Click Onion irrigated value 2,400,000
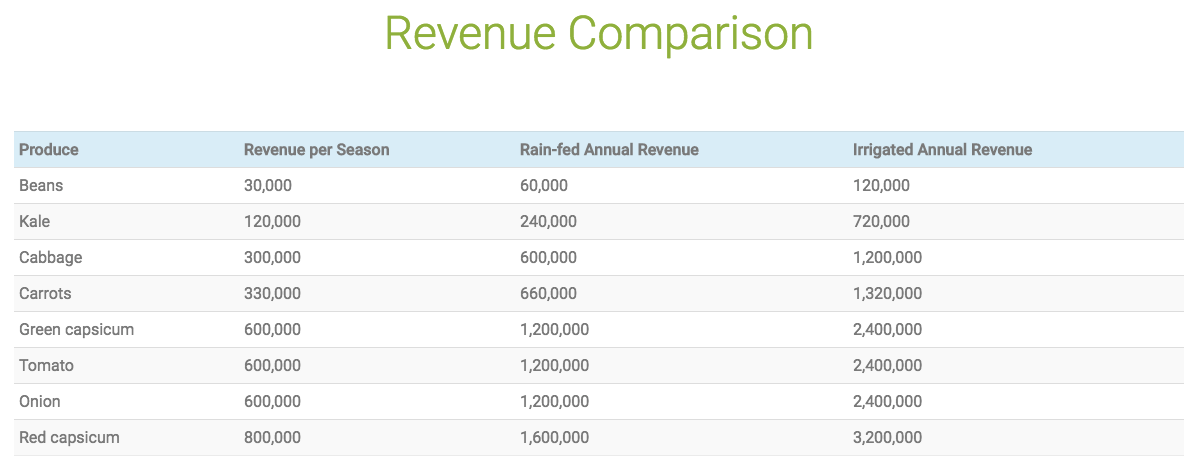Image resolution: width=1193 pixels, height=462 pixels. tap(888, 401)
